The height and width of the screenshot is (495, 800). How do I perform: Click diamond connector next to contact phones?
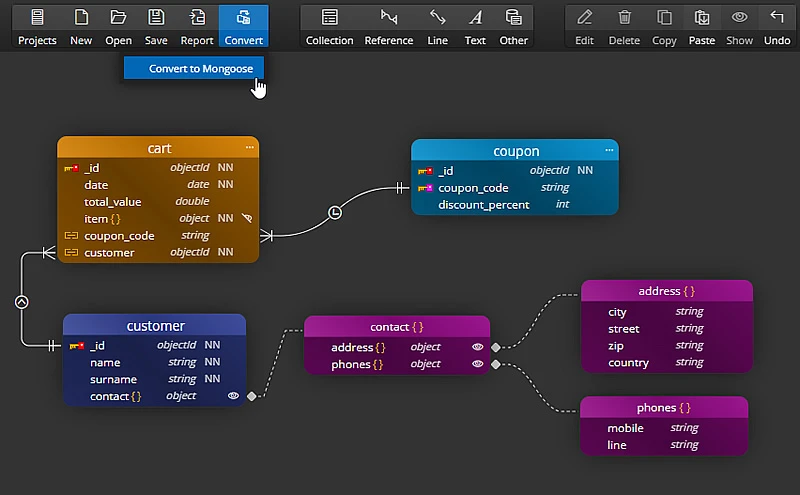(495, 364)
